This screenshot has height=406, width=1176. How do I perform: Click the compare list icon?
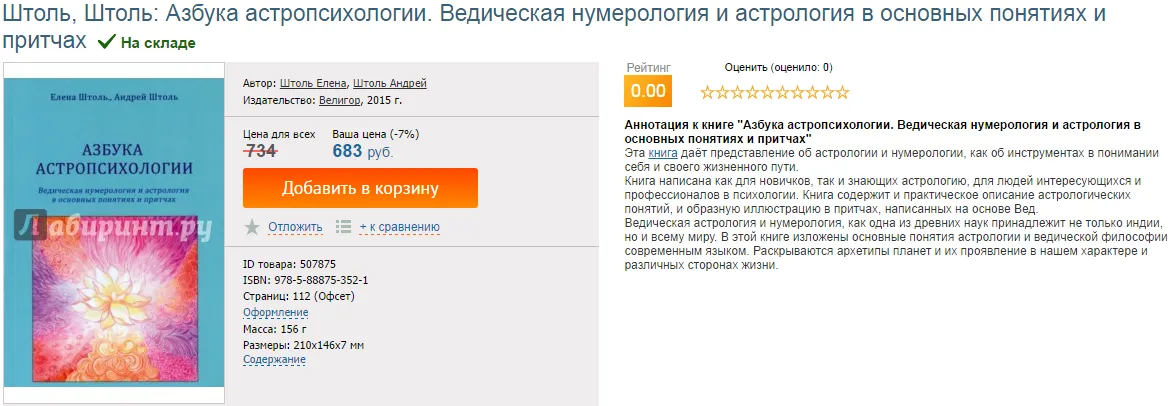pos(344,227)
